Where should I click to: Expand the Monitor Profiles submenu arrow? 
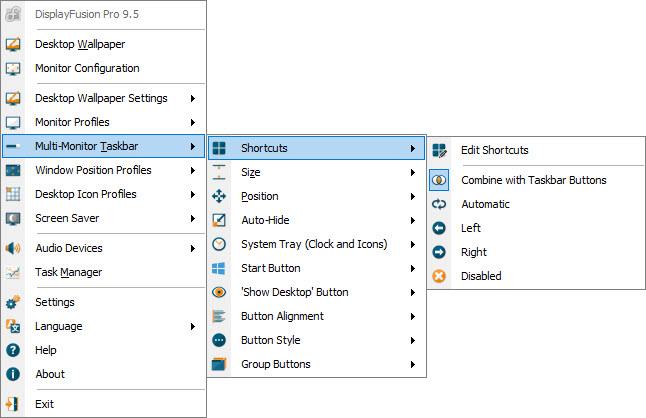click(x=193, y=122)
